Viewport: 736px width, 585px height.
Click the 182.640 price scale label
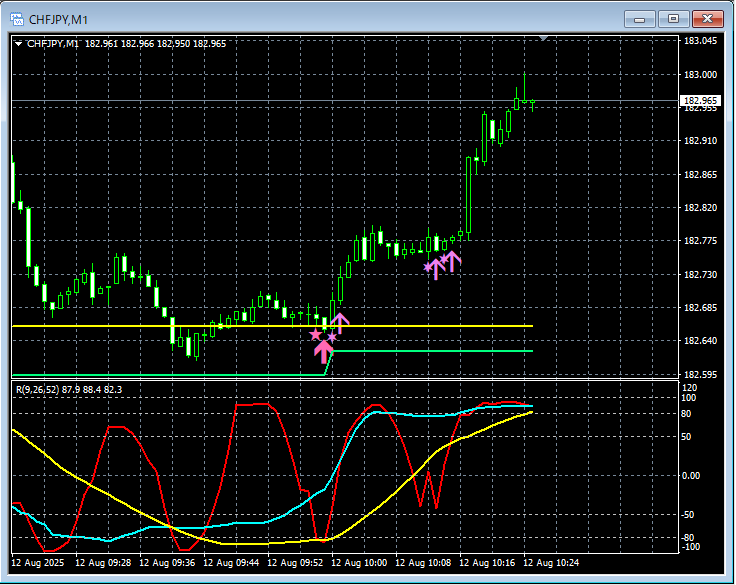coord(700,341)
